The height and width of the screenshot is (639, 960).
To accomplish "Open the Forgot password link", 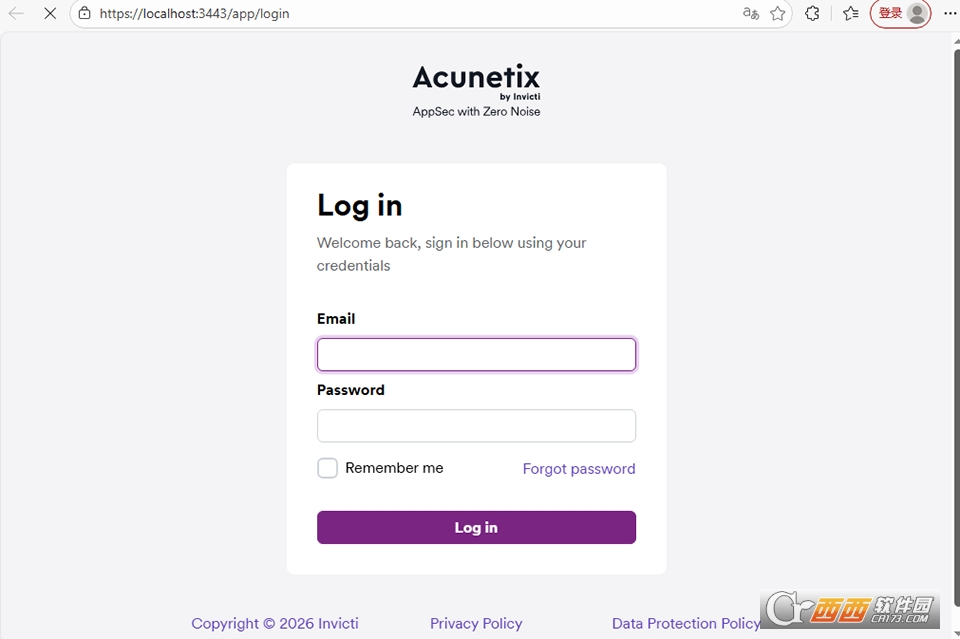I will click(579, 469).
